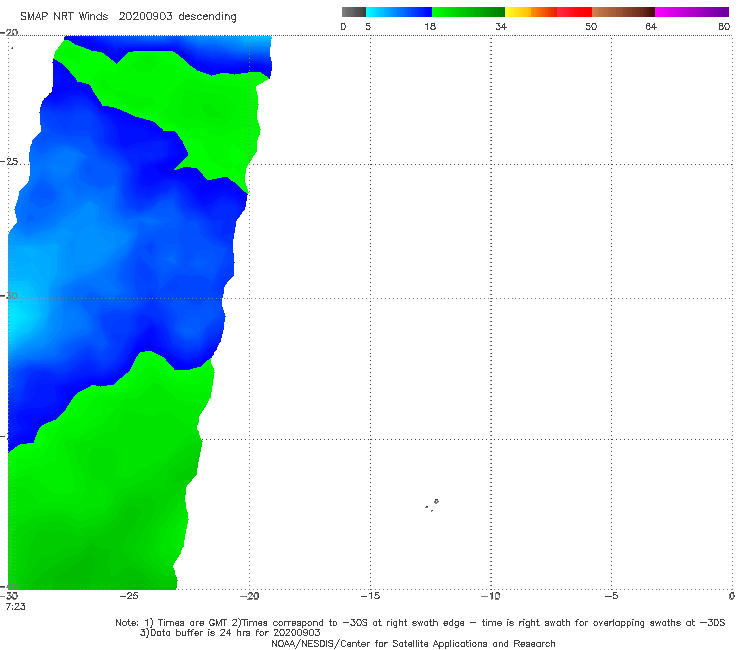This screenshot has height=650, width=740.
Task: Click the longitude label '-10'
Action: point(490,596)
